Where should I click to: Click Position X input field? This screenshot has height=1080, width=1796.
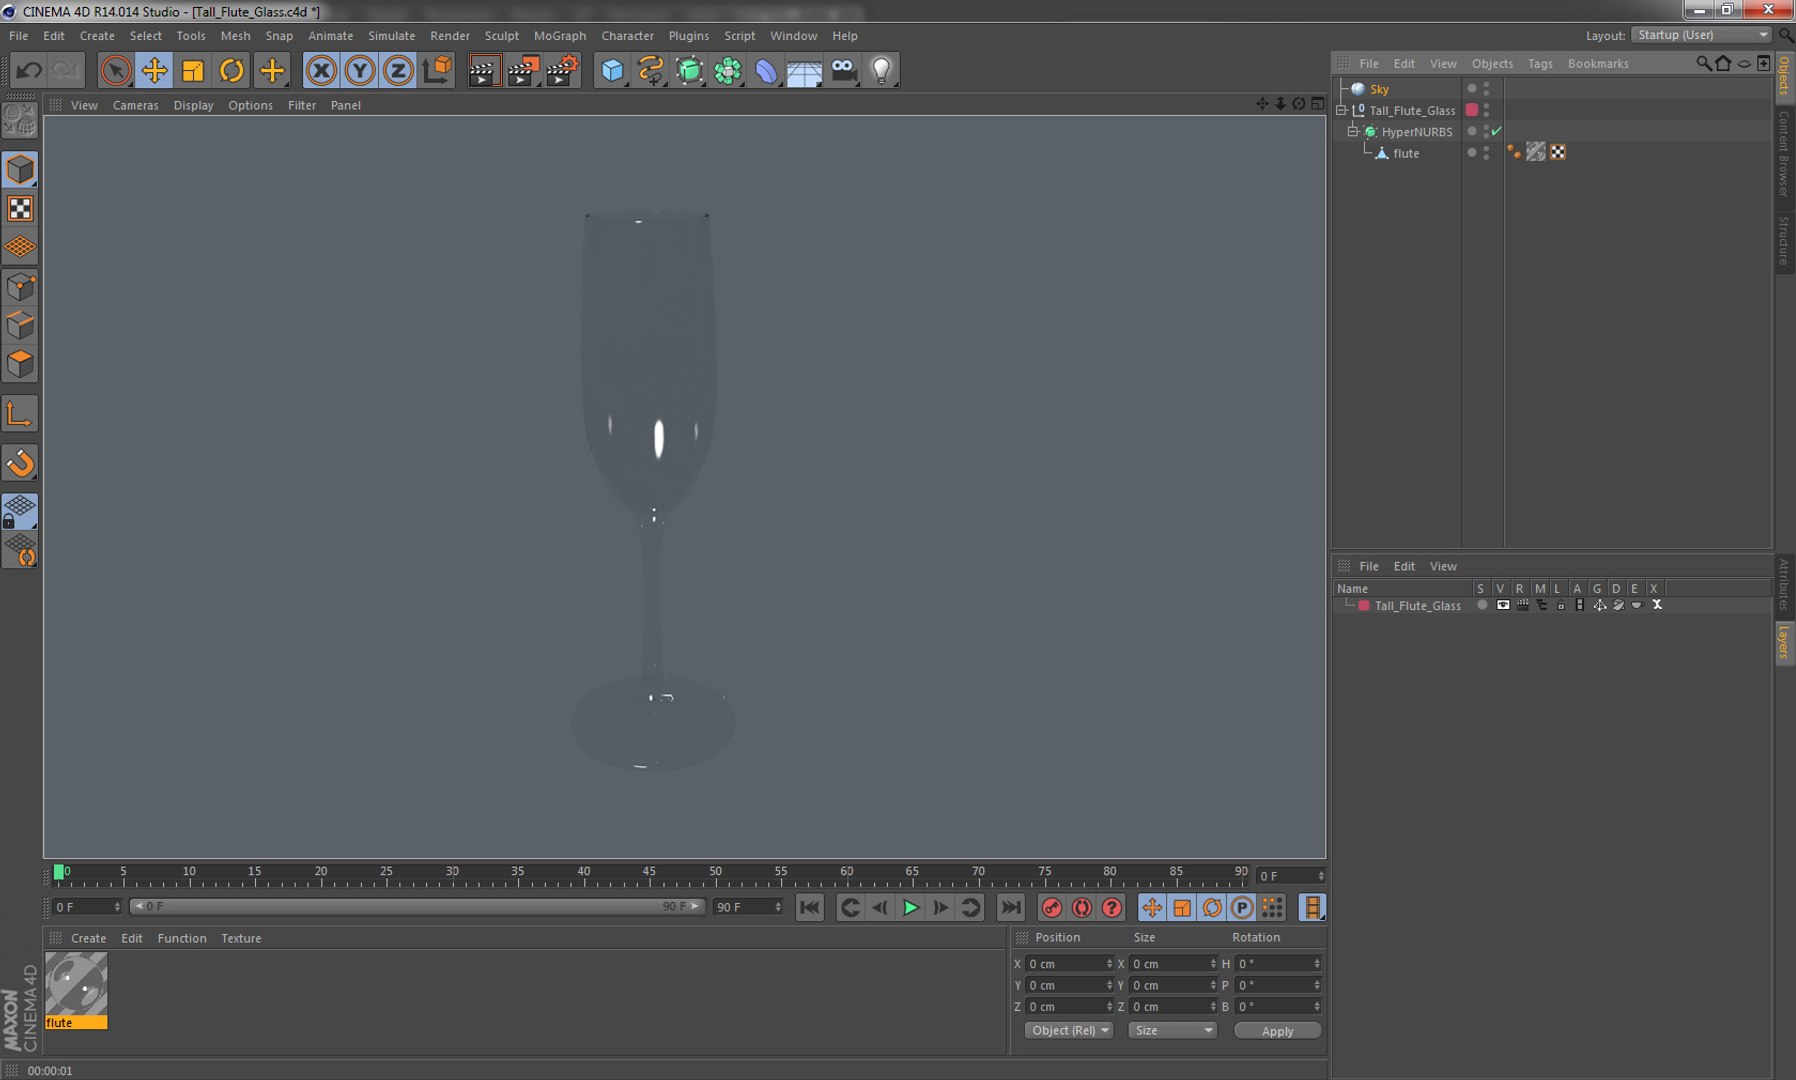1069,964
